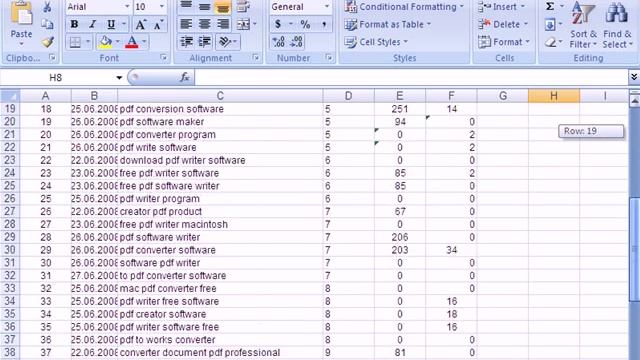
Task: Open Find & Select binoculars
Action: tap(618, 24)
